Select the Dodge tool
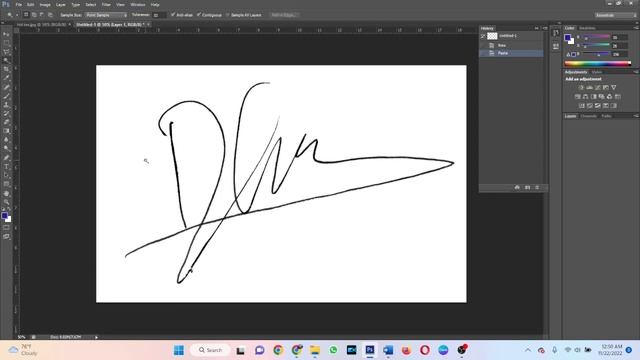The image size is (640, 360). (6, 149)
